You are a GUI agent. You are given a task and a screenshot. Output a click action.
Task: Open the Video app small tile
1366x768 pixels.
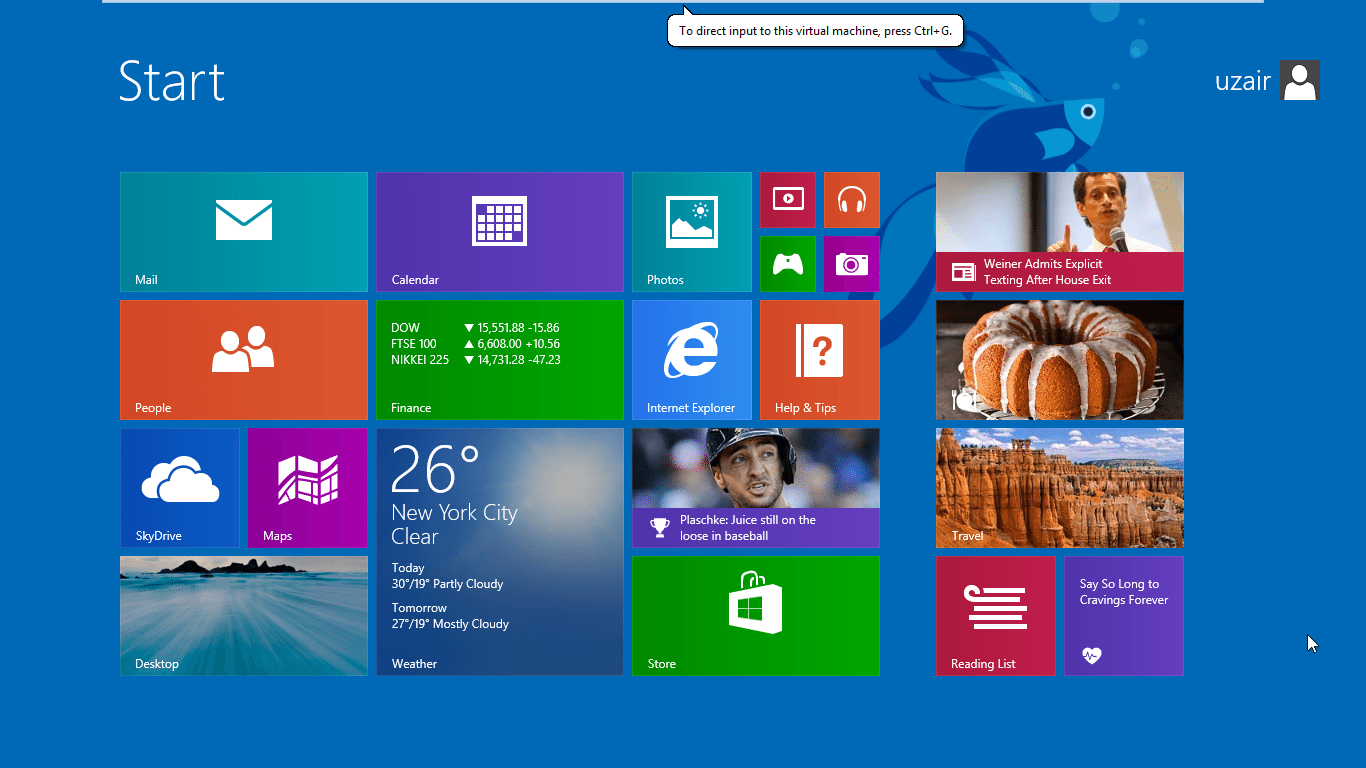[788, 200]
